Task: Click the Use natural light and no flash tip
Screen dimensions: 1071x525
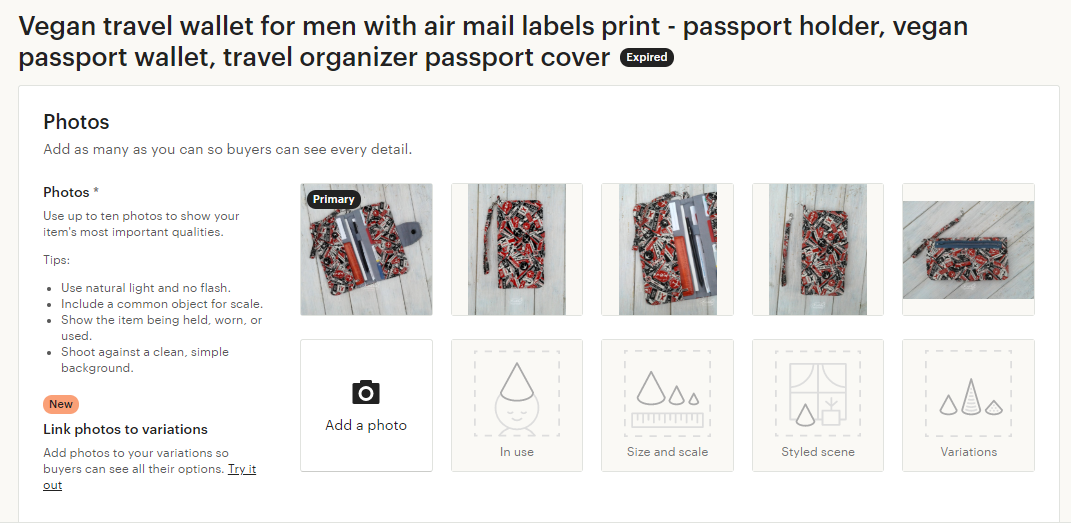Action: [145, 288]
